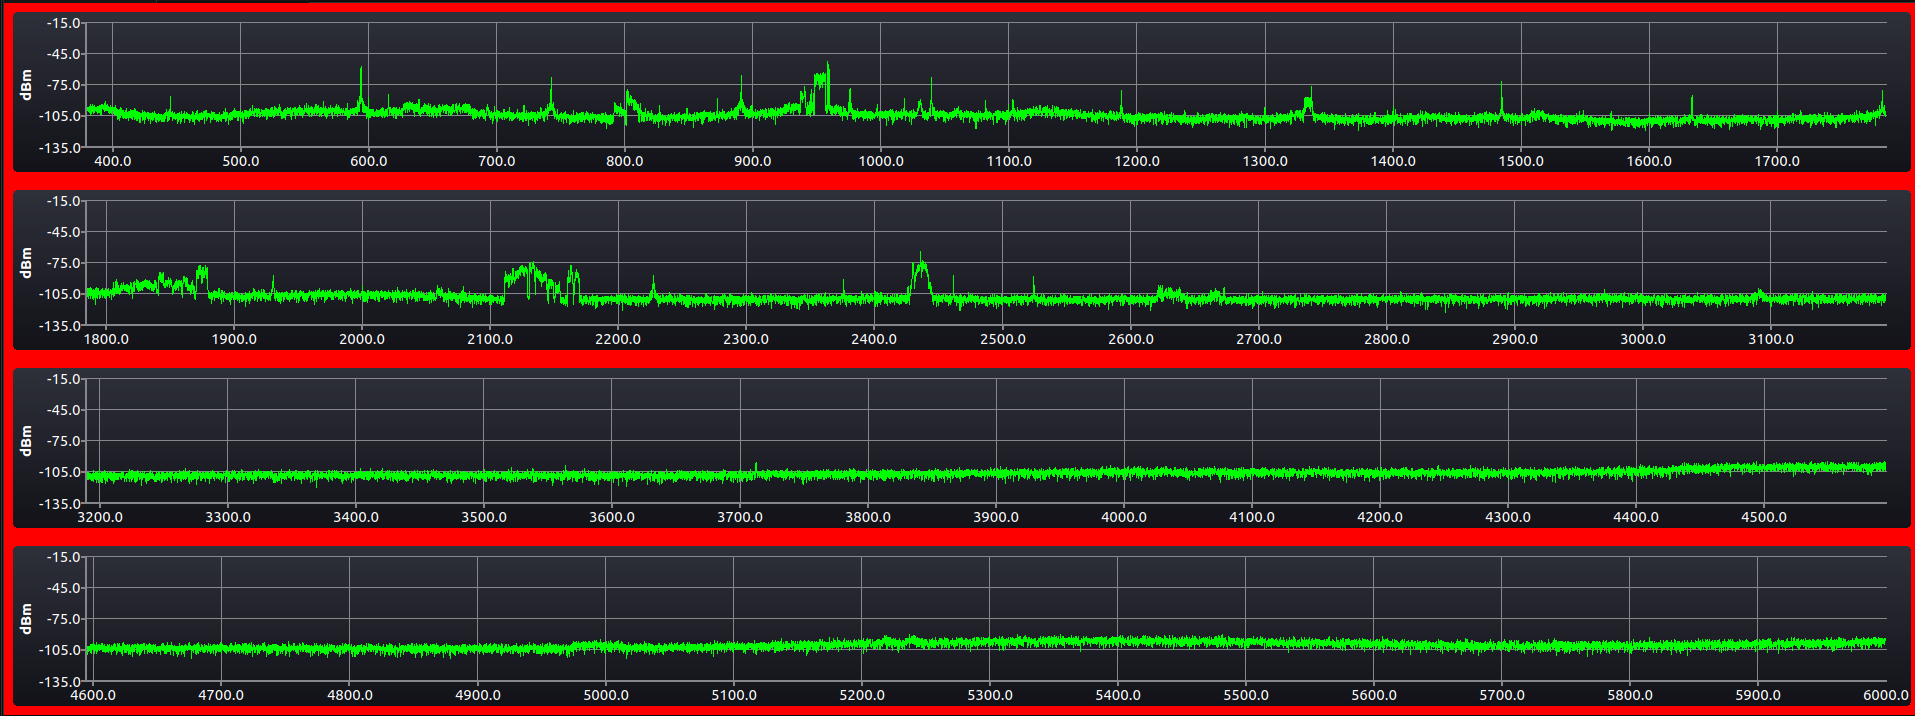Click dBm axis title of the 4600–6000 plot

[x=26, y=619]
